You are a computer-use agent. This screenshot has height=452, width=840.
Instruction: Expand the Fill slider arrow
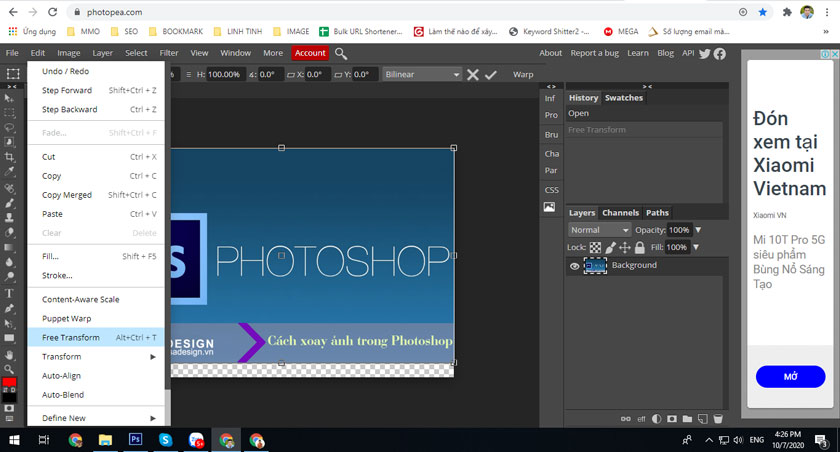pos(696,247)
